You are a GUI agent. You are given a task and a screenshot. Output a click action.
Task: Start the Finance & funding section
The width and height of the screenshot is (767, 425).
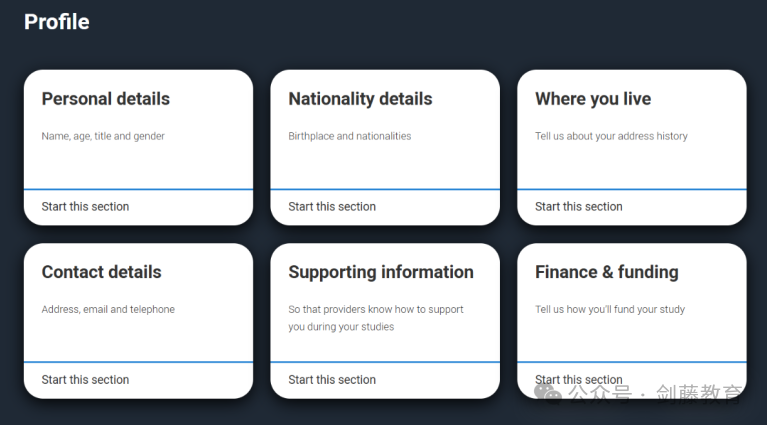tap(578, 379)
